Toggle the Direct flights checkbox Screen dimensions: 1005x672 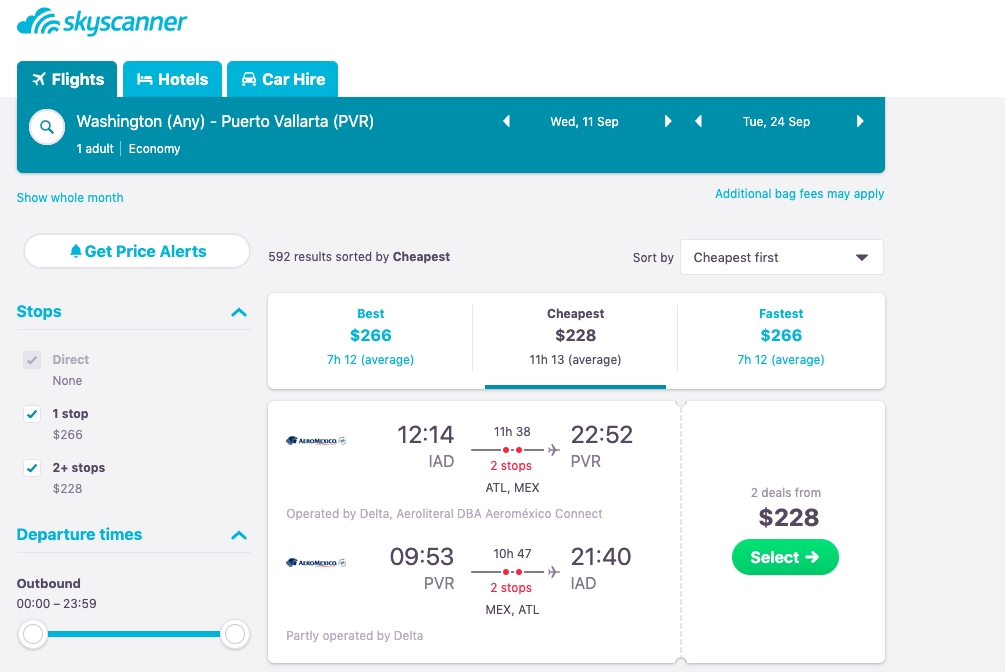pos(32,360)
